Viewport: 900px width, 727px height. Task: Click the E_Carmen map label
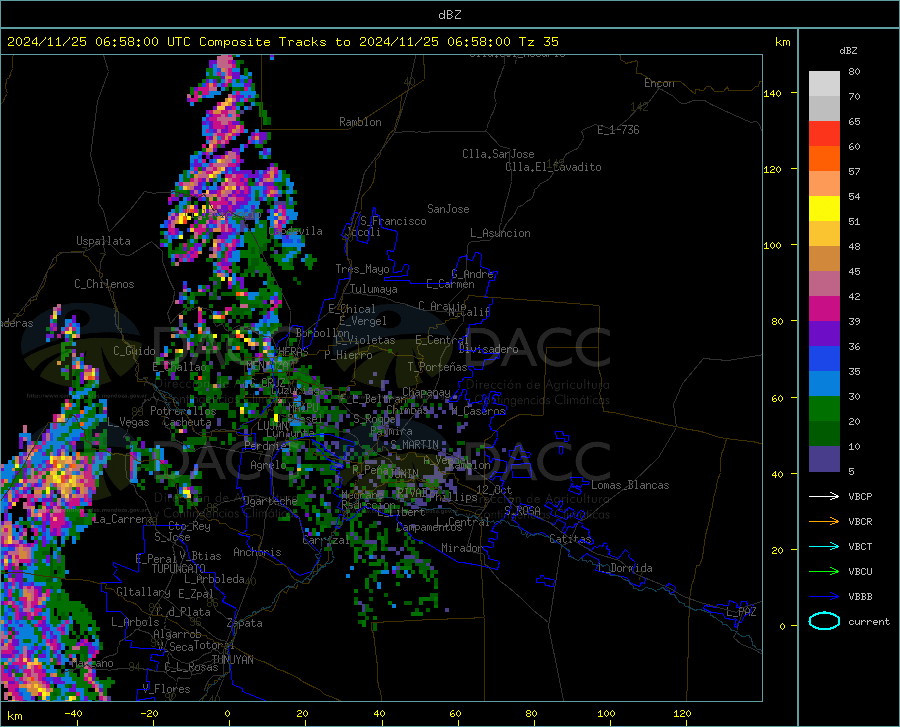click(x=450, y=284)
